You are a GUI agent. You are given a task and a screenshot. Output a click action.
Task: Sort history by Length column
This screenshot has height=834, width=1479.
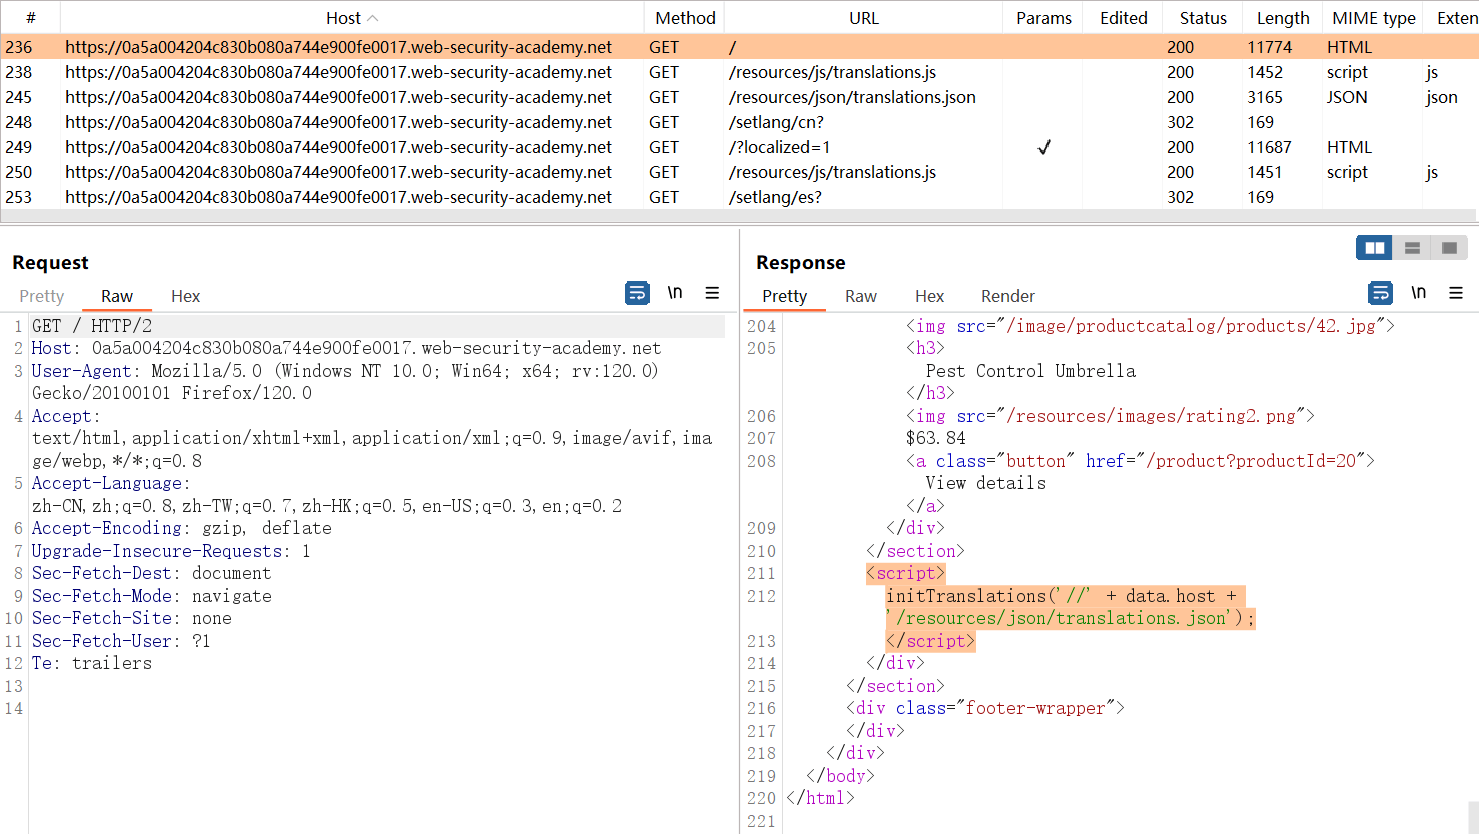(1282, 18)
